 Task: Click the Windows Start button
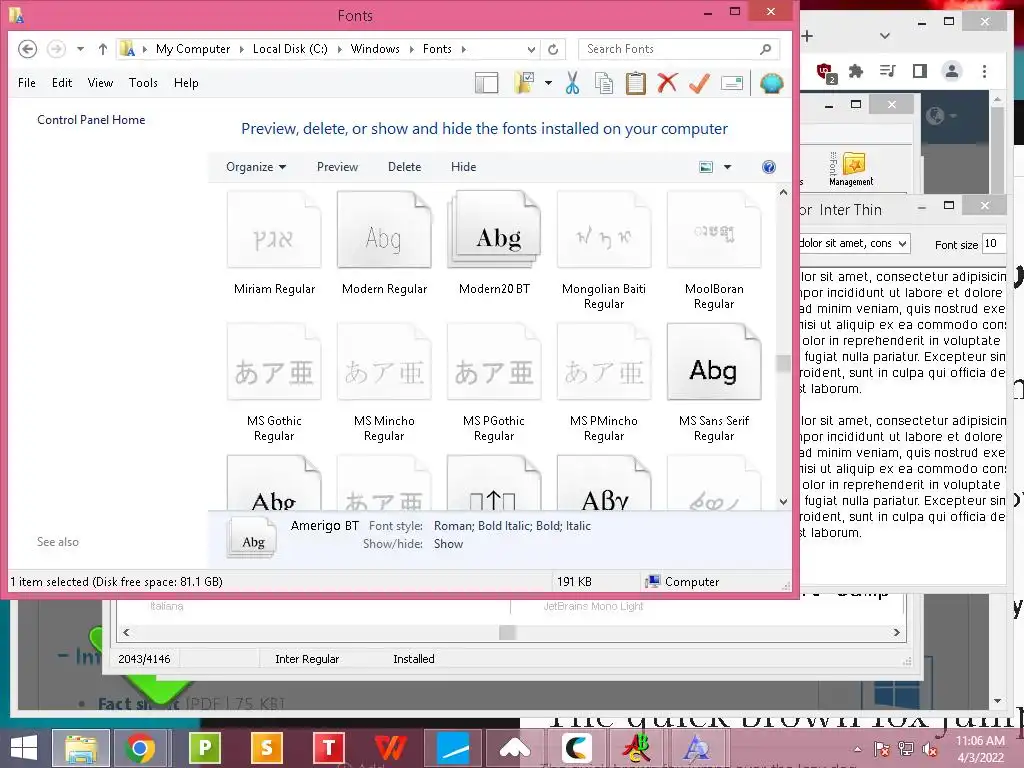(x=24, y=748)
